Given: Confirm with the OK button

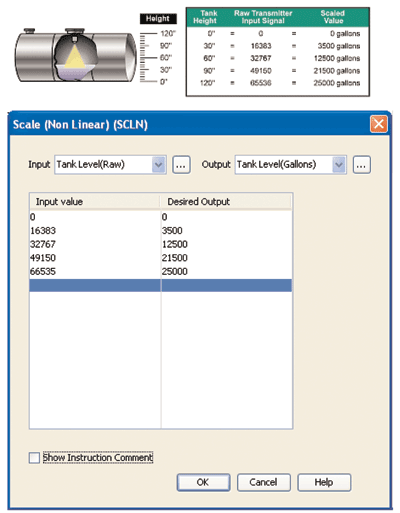Looking at the screenshot, I should tap(203, 482).
